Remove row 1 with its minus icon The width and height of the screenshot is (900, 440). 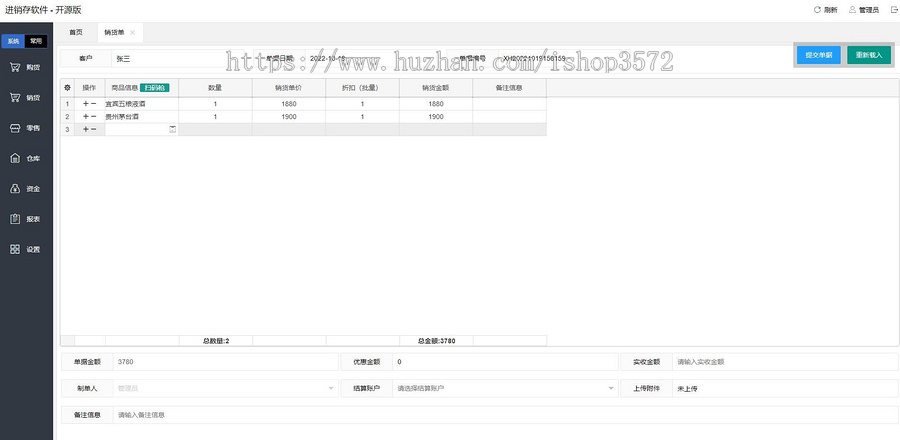point(94,104)
